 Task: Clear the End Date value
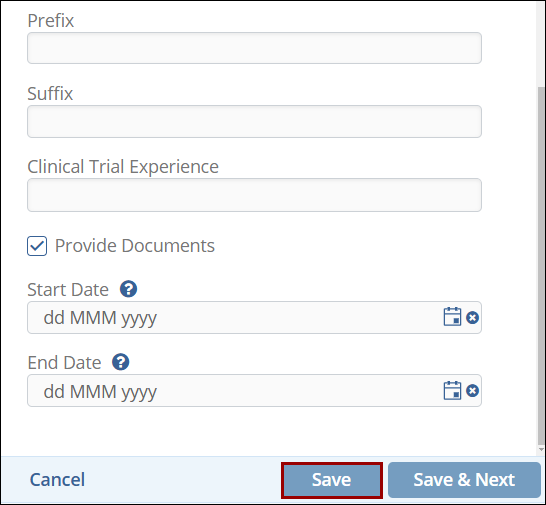(x=472, y=391)
